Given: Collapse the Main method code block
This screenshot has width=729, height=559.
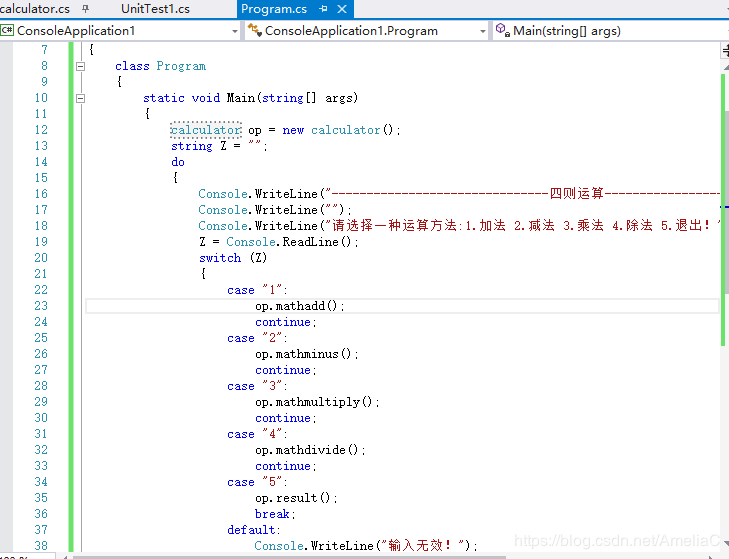Looking at the screenshot, I should (x=80, y=98).
